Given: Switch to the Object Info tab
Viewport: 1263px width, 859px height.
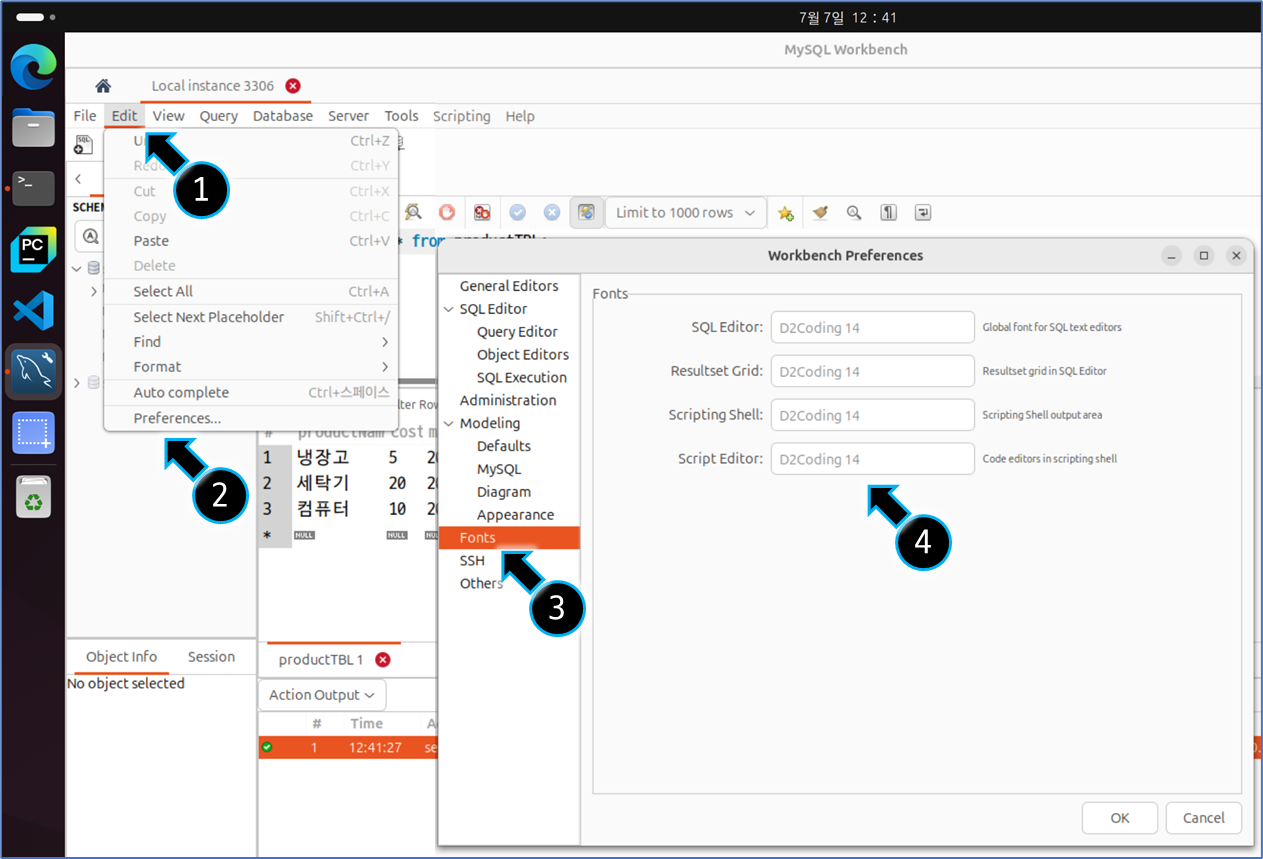Looking at the screenshot, I should (121, 657).
